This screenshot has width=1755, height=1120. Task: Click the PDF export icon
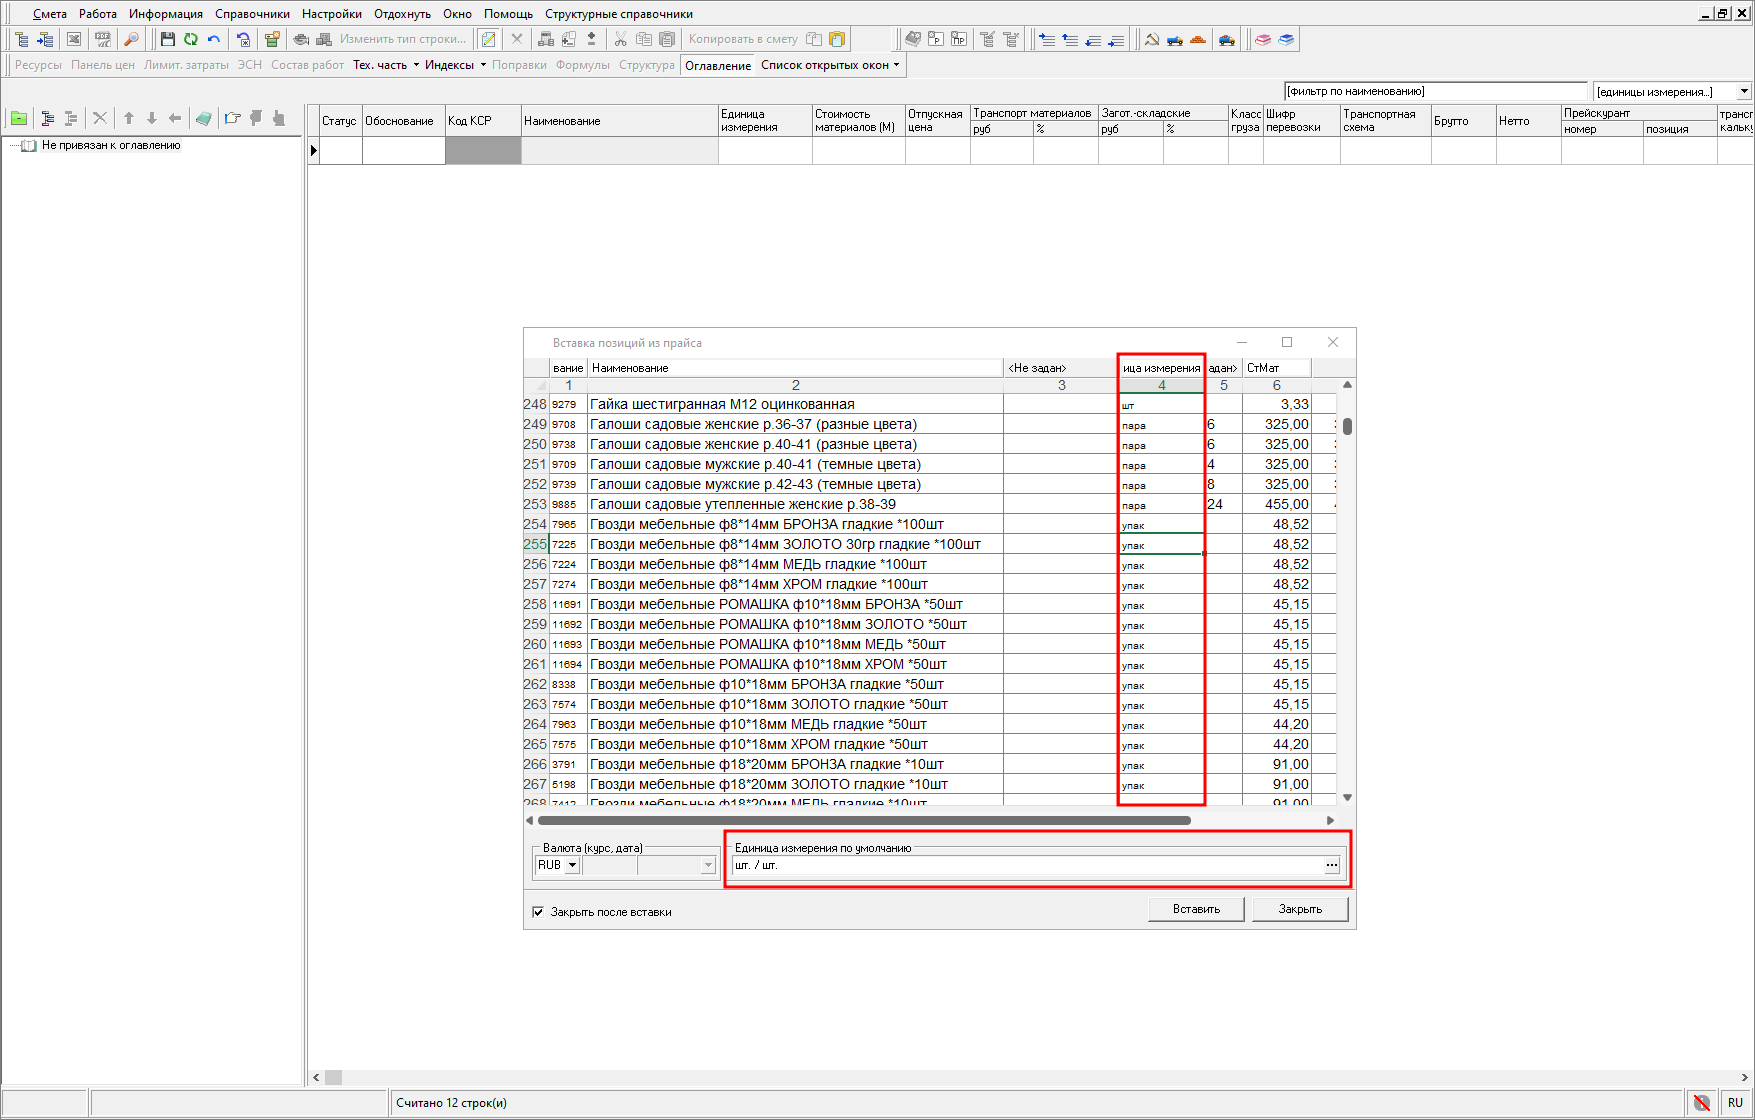[x=102, y=39]
